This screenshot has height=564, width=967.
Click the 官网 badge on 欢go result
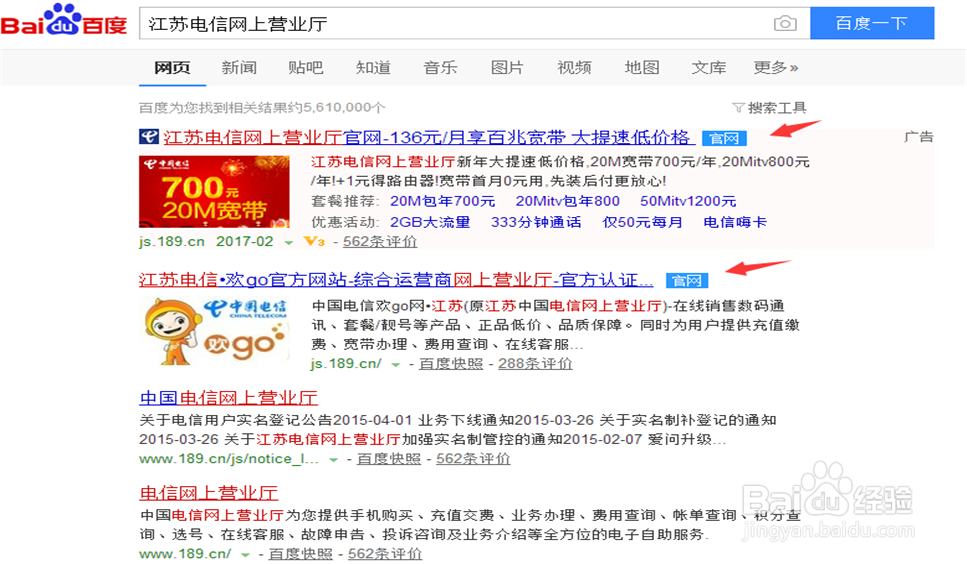[x=687, y=281]
